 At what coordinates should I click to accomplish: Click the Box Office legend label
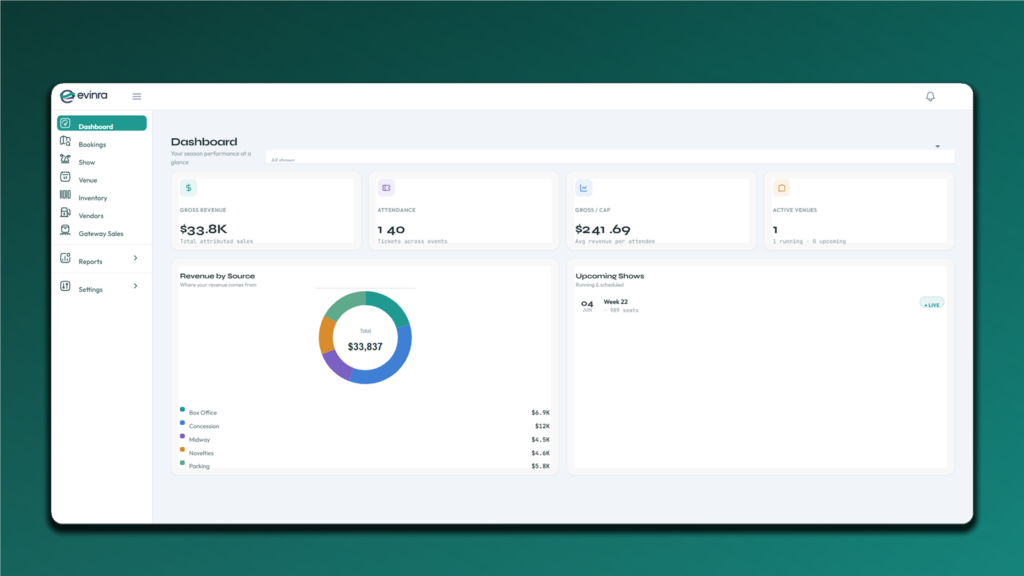coord(202,413)
